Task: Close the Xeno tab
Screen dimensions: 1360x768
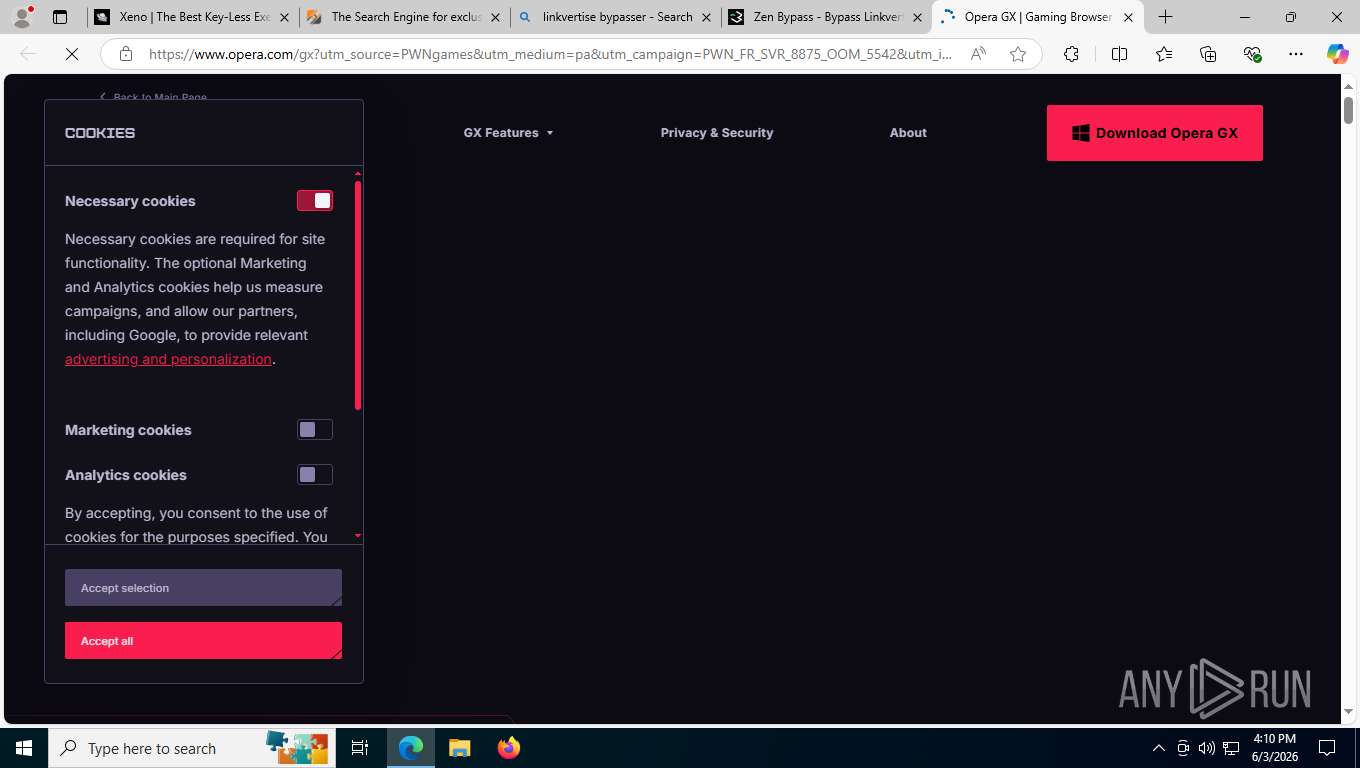Action: tap(284, 17)
